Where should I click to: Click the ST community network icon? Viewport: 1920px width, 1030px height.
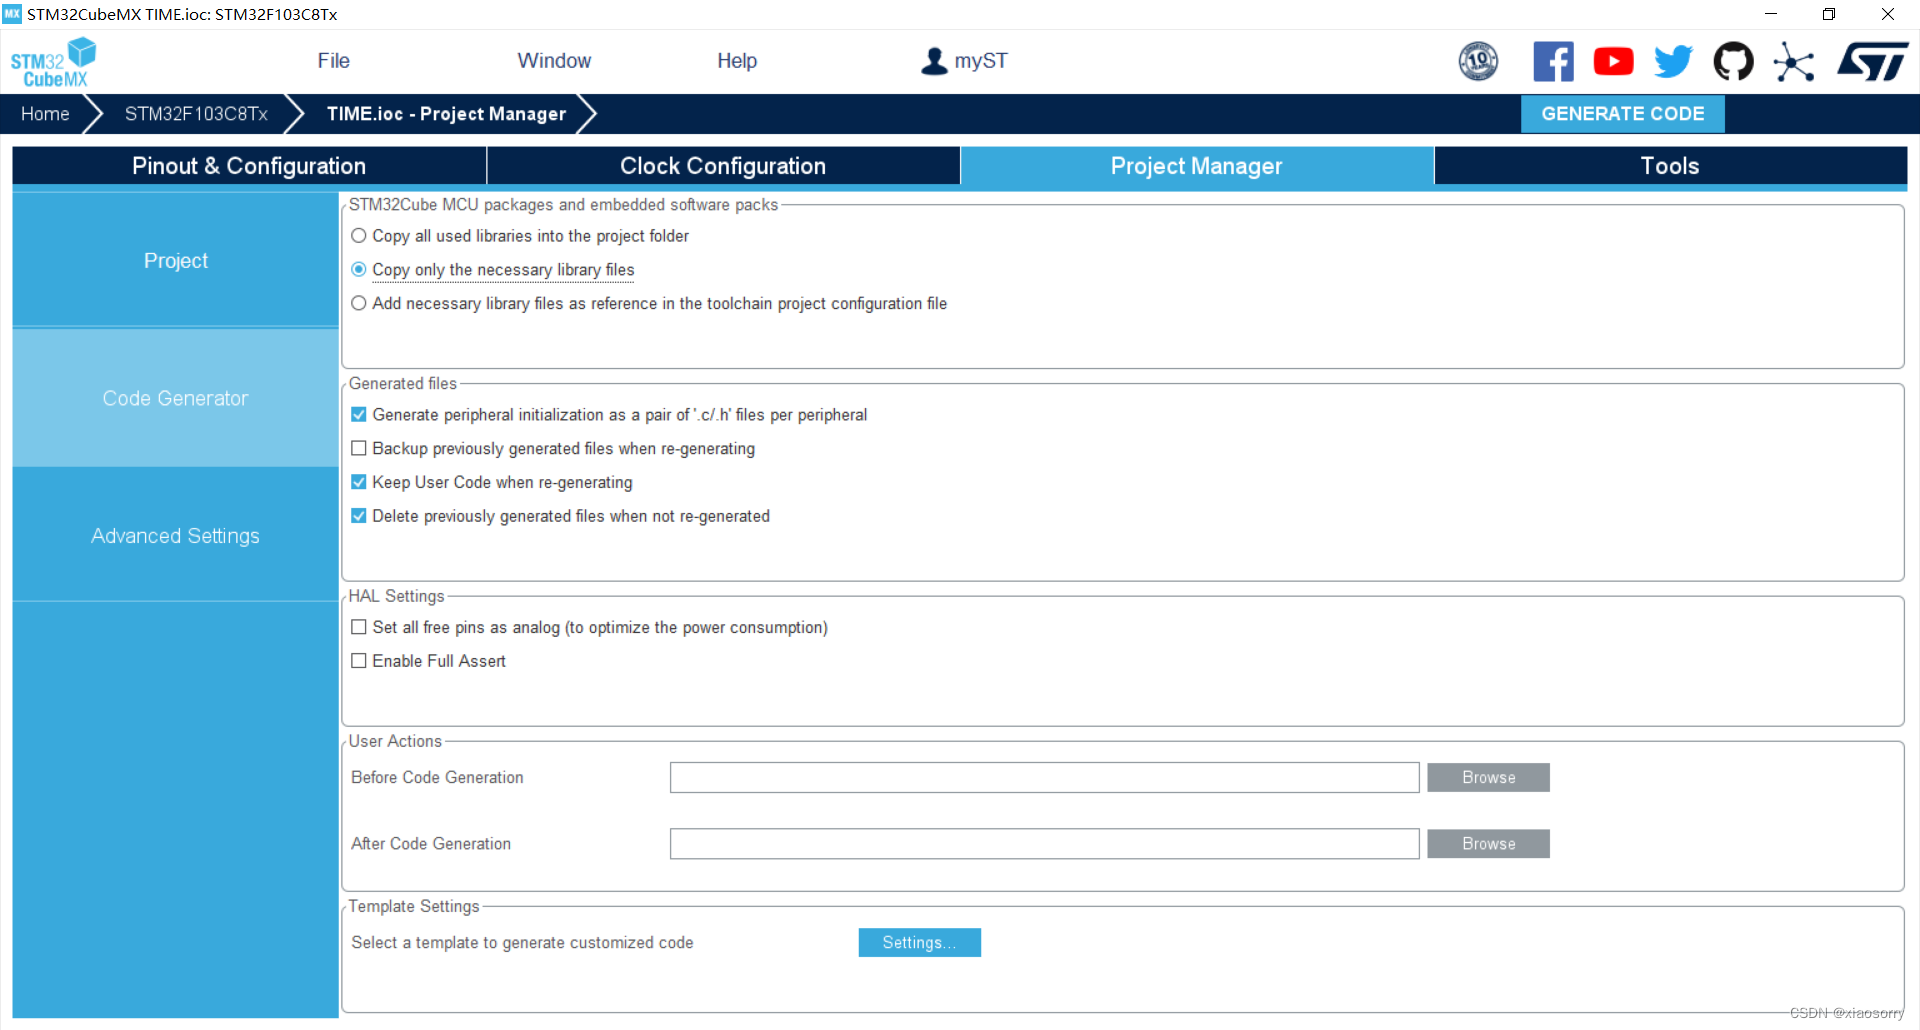click(x=1794, y=62)
